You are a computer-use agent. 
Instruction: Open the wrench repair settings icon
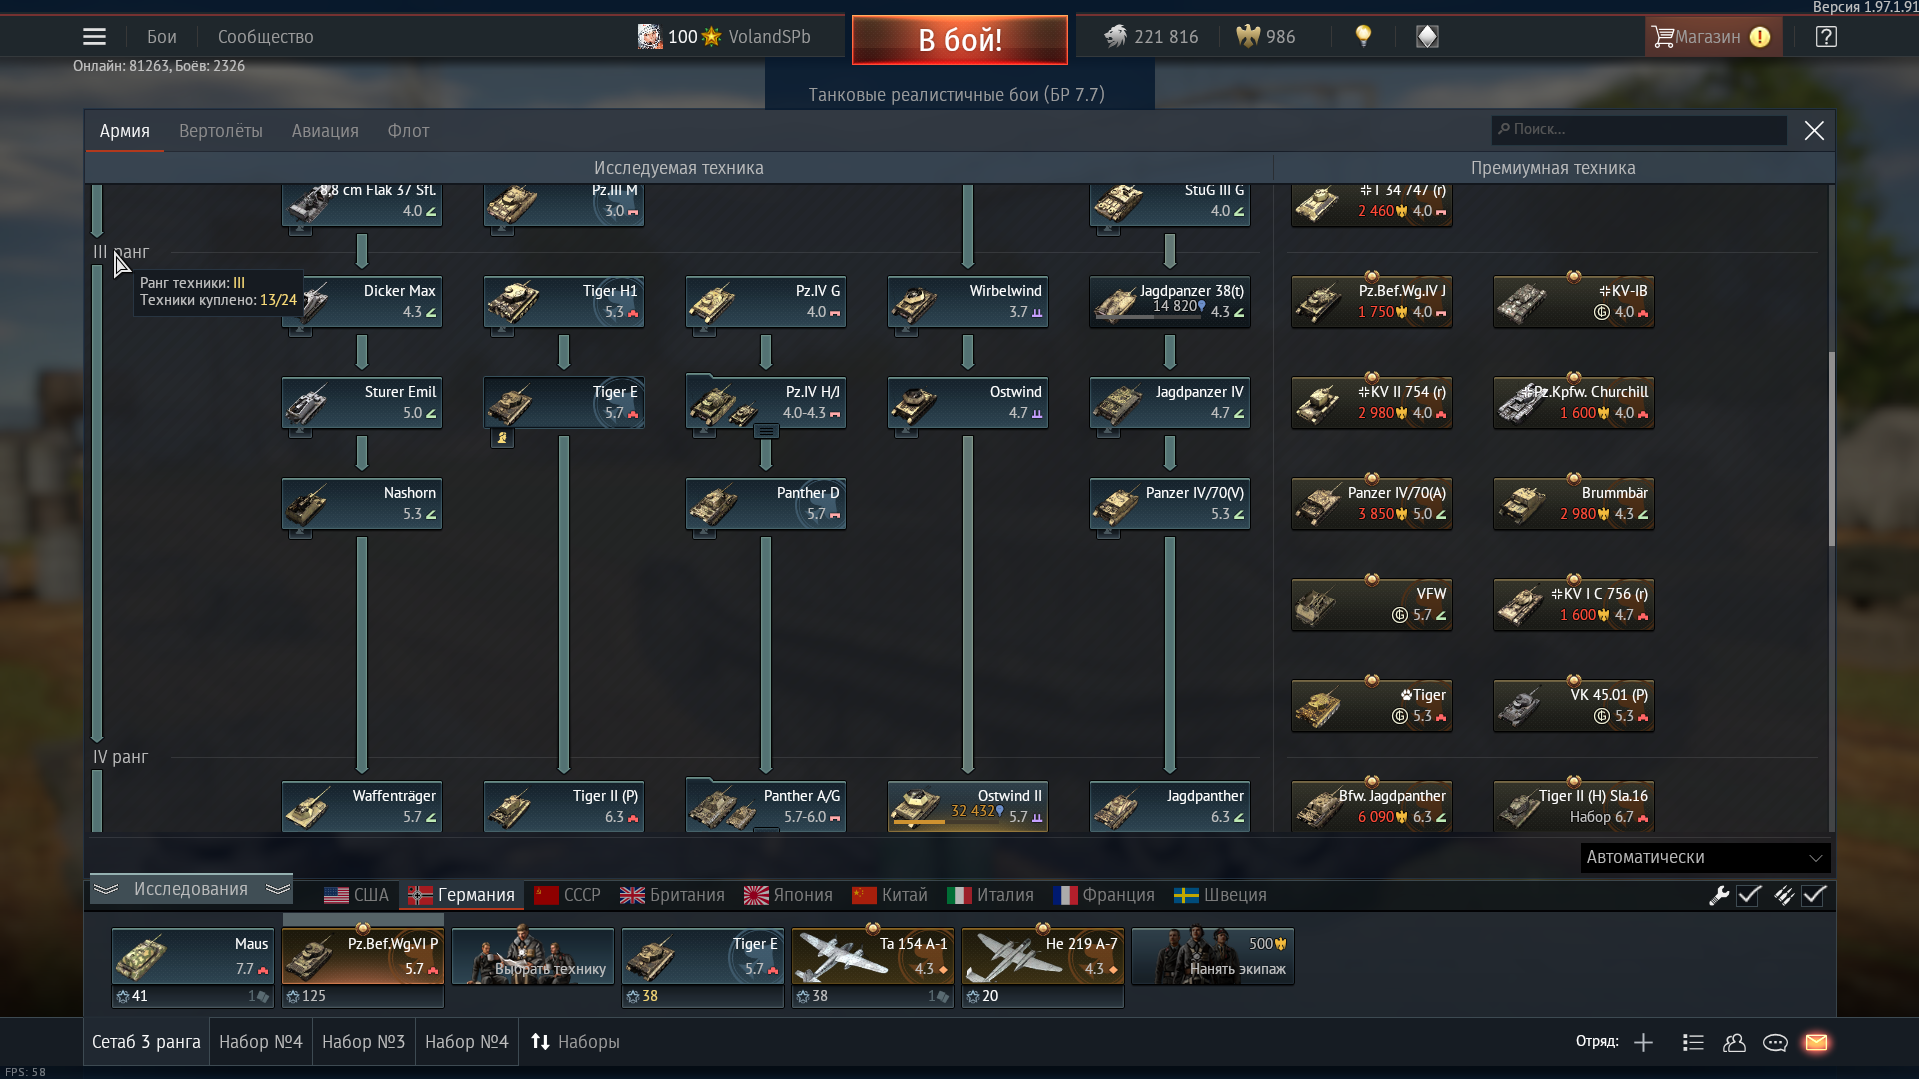pos(1719,895)
